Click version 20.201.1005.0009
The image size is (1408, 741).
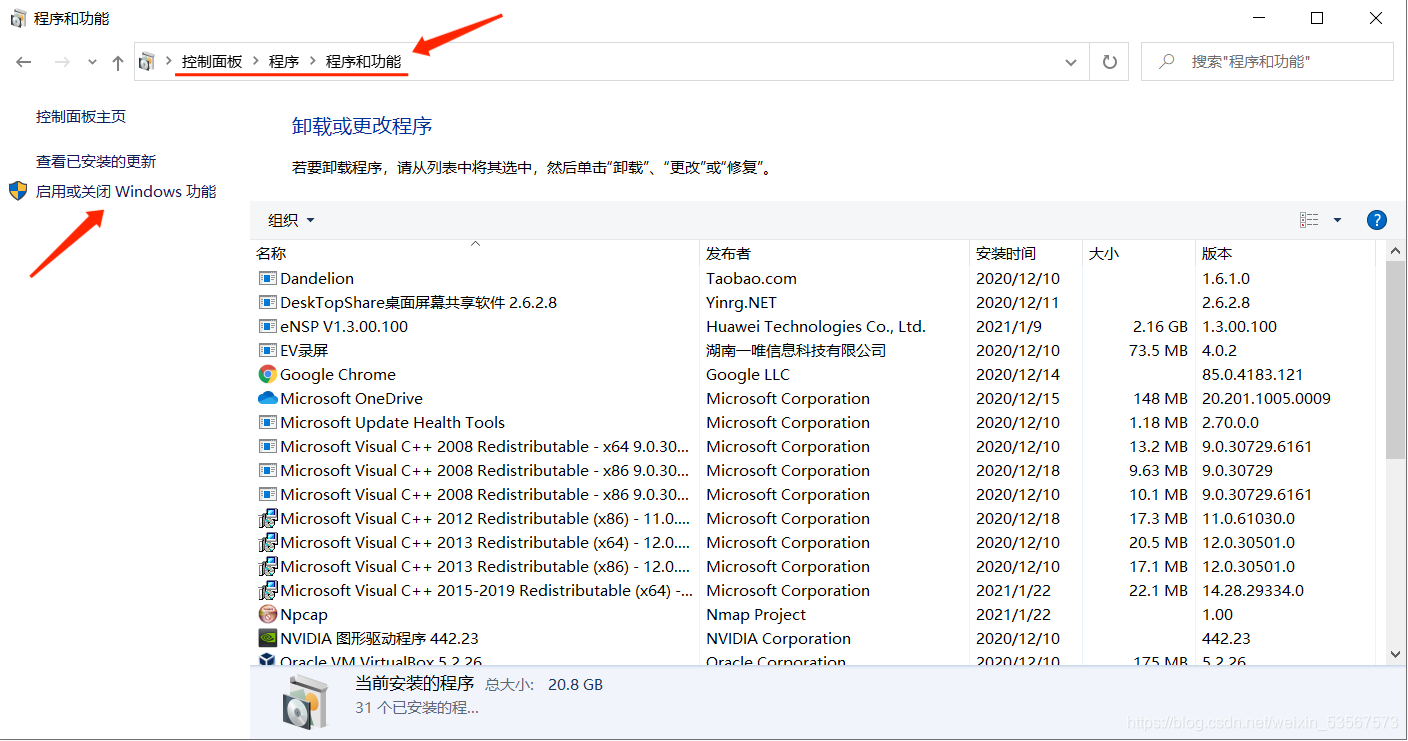pos(1266,398)
